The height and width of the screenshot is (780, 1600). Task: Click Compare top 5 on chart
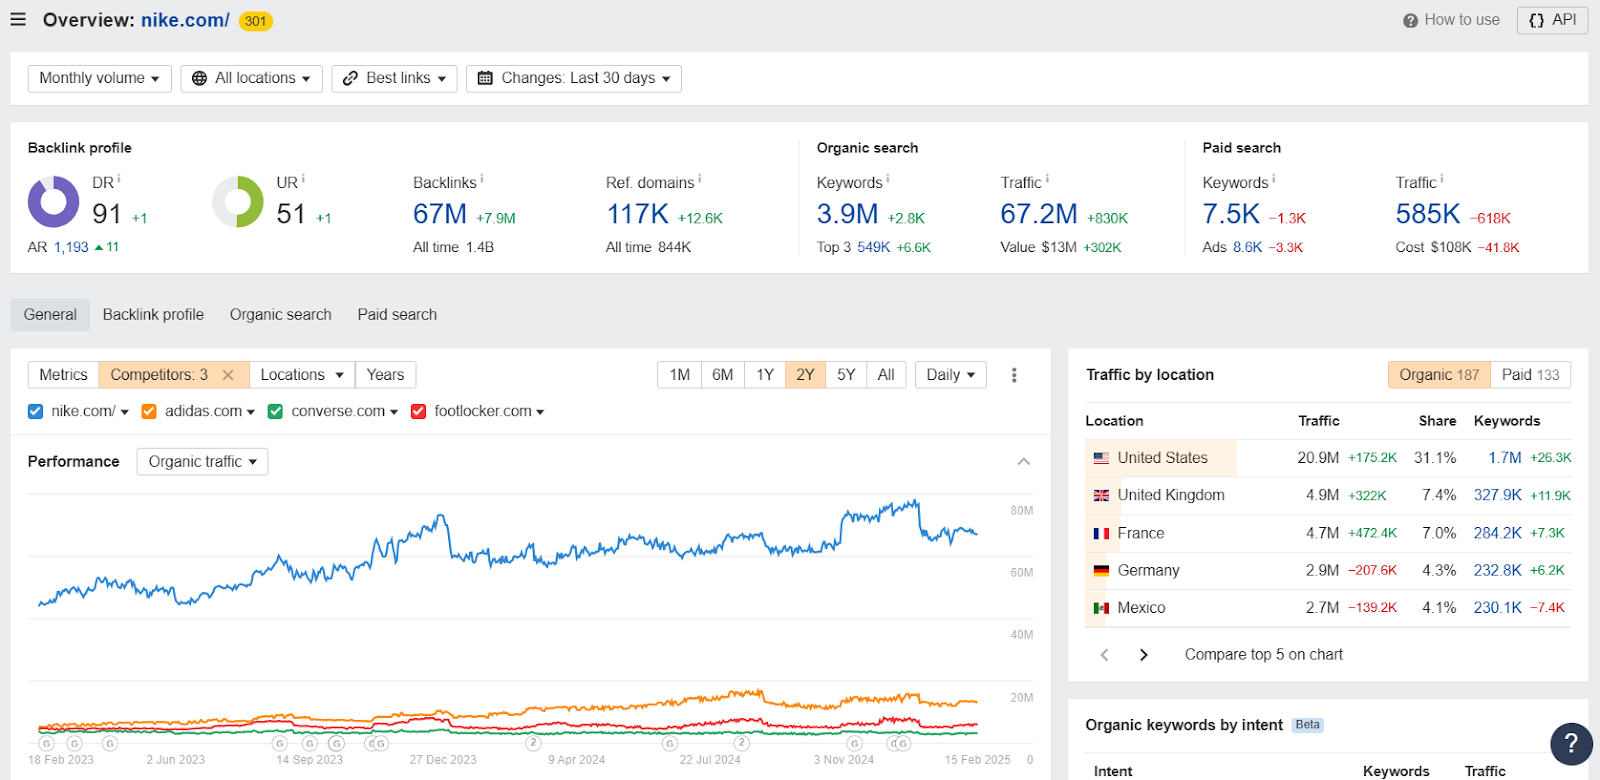point(1264,655)
